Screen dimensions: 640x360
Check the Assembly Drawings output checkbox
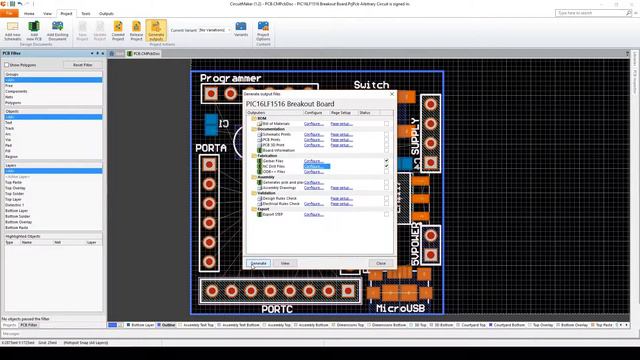386,188
